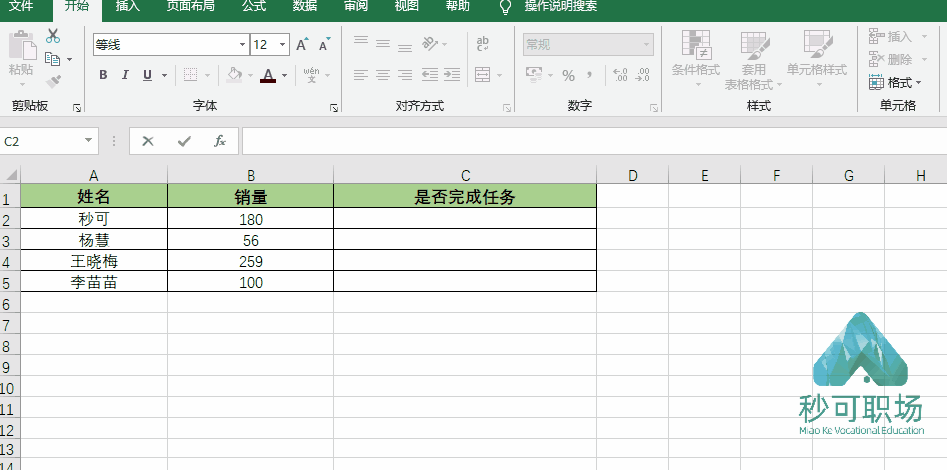Open font group dialog launcher
The image size is (947, 470).
(334, 108)
